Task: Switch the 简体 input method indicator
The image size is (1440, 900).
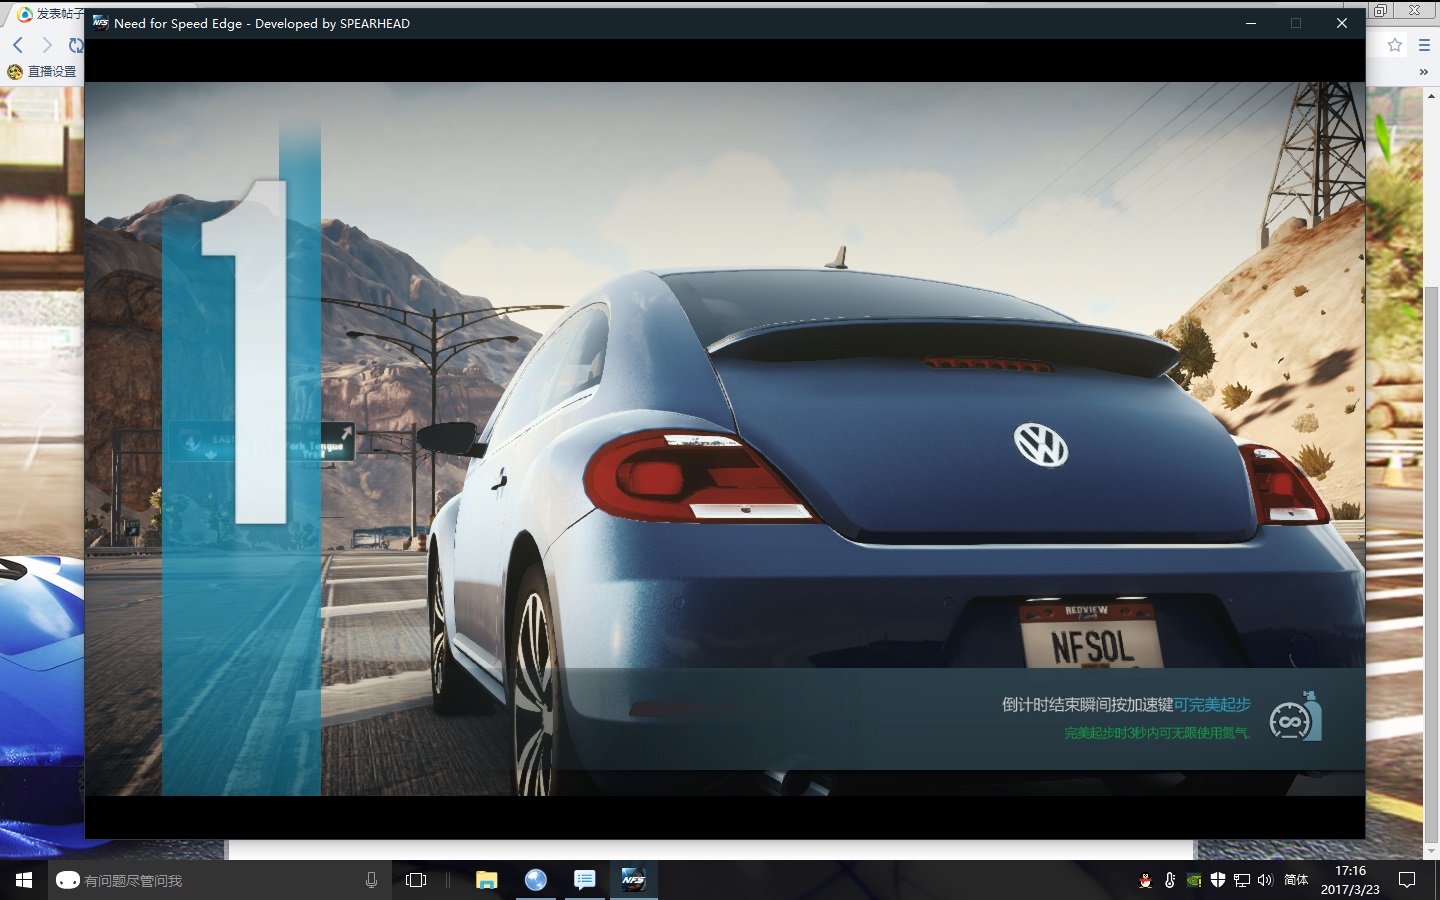Action: 1296,880
